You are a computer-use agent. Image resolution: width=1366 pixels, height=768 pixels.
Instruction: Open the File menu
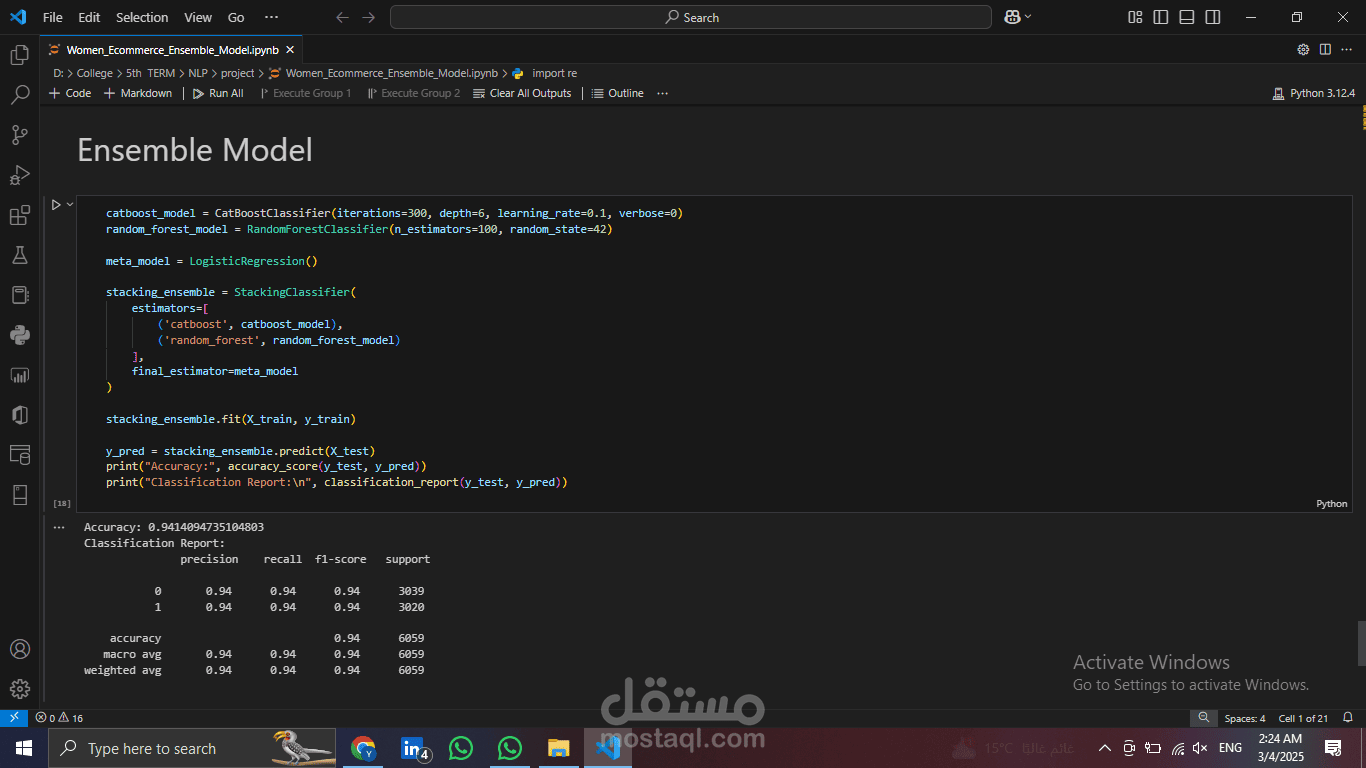coord(53,17)
